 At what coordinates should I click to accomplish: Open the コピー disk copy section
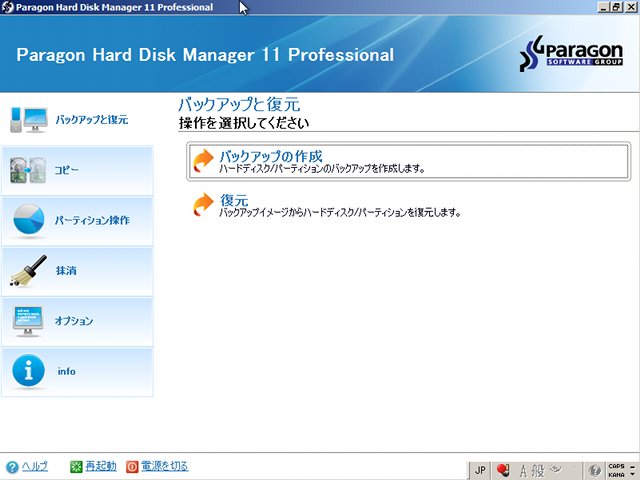pos(77,170)
